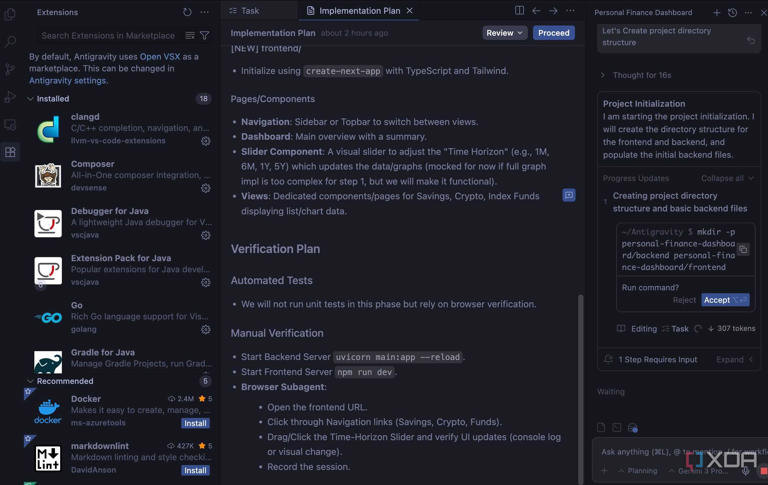The height and width of the screenshot is (485, 768).
Task: Click the Search Extensions in Marketplace field
Action: pos(105,36)
